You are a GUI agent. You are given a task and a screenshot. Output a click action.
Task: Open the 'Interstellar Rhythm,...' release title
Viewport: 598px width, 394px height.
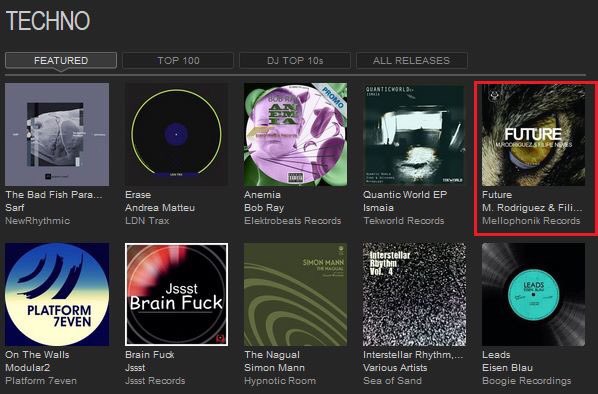coord(413,355)
